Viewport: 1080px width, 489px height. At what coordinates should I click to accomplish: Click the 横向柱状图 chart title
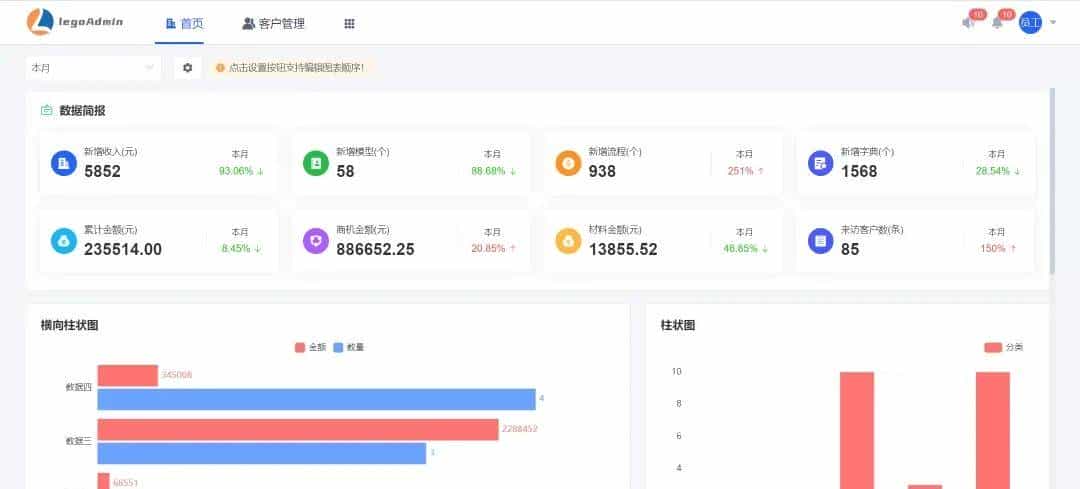click(x=70, y=325)
